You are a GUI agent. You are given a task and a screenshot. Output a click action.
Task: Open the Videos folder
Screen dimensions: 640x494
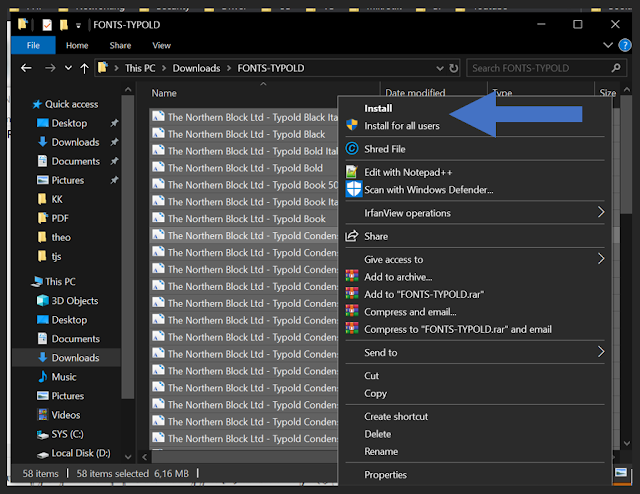[66, 415]
